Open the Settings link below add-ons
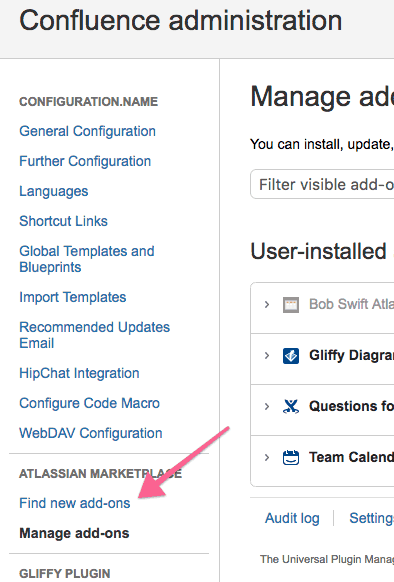The width and height of the screenshot is (394, 582). tap(371, 518)
